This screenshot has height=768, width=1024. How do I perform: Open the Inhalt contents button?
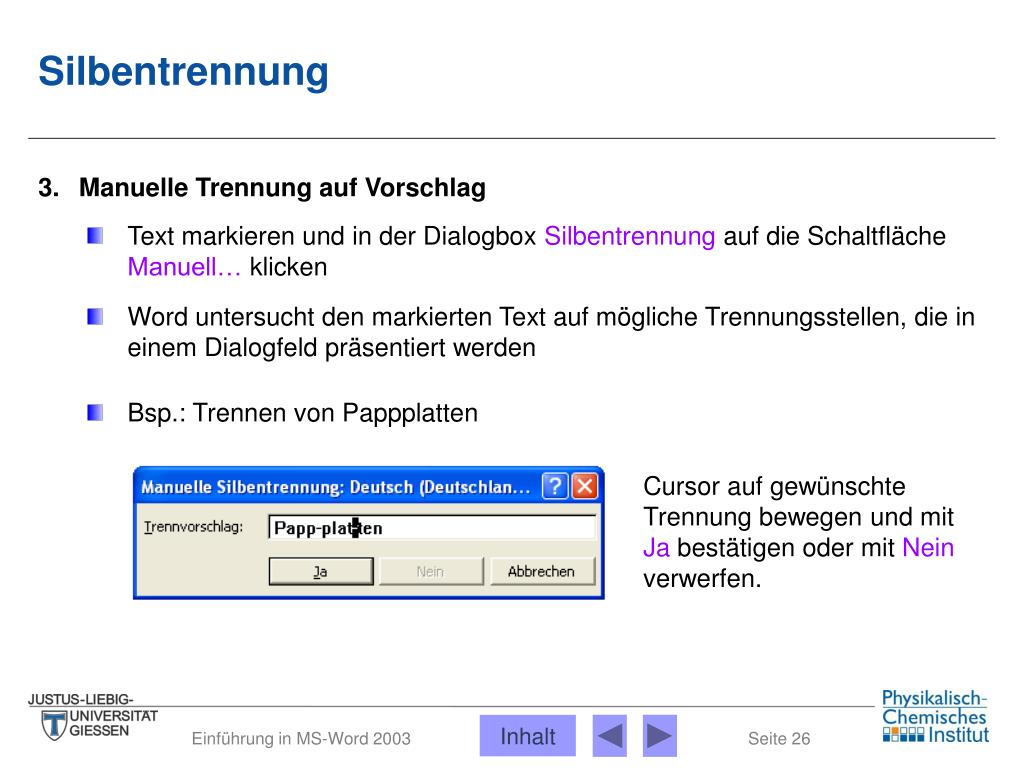pos(528,736)
